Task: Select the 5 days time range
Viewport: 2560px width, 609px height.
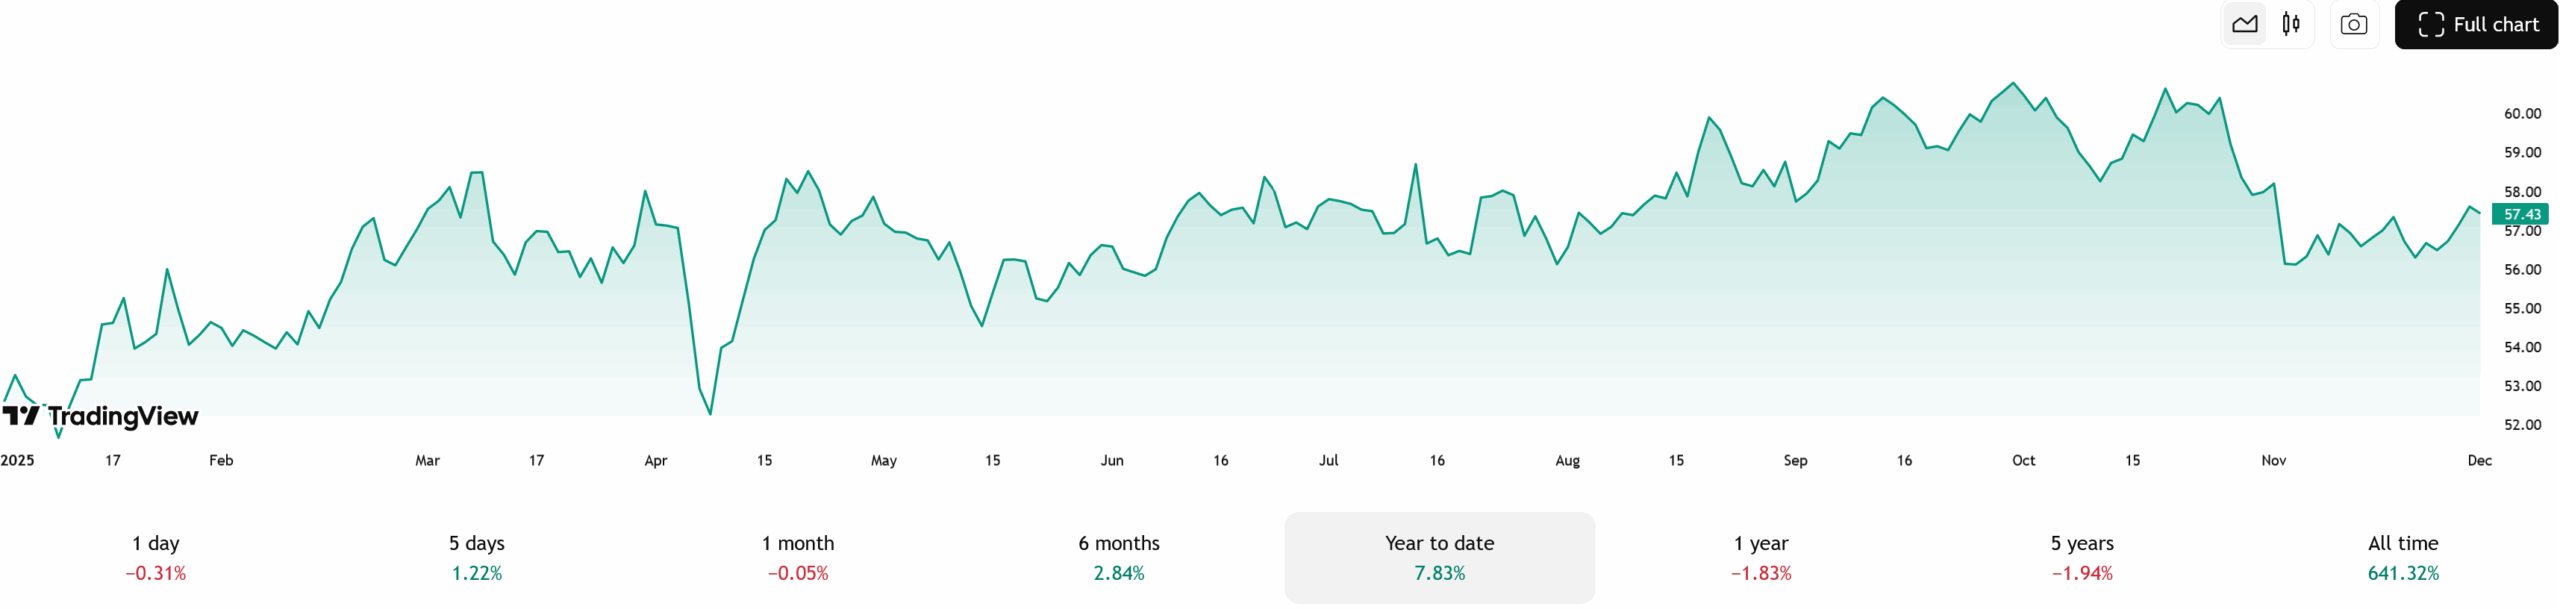Action: 477,558
